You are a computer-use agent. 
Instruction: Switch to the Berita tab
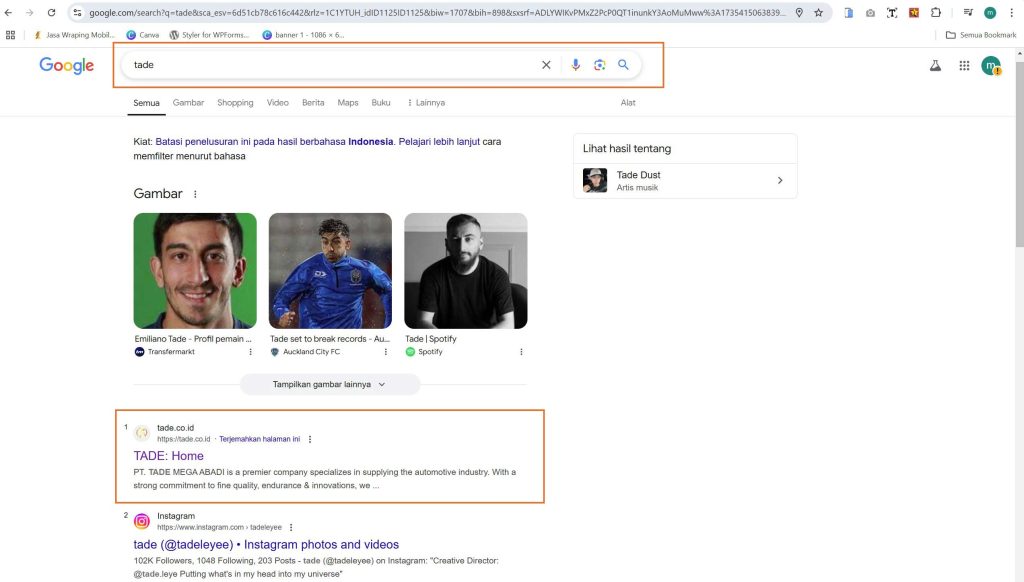(x=313, y=103)
